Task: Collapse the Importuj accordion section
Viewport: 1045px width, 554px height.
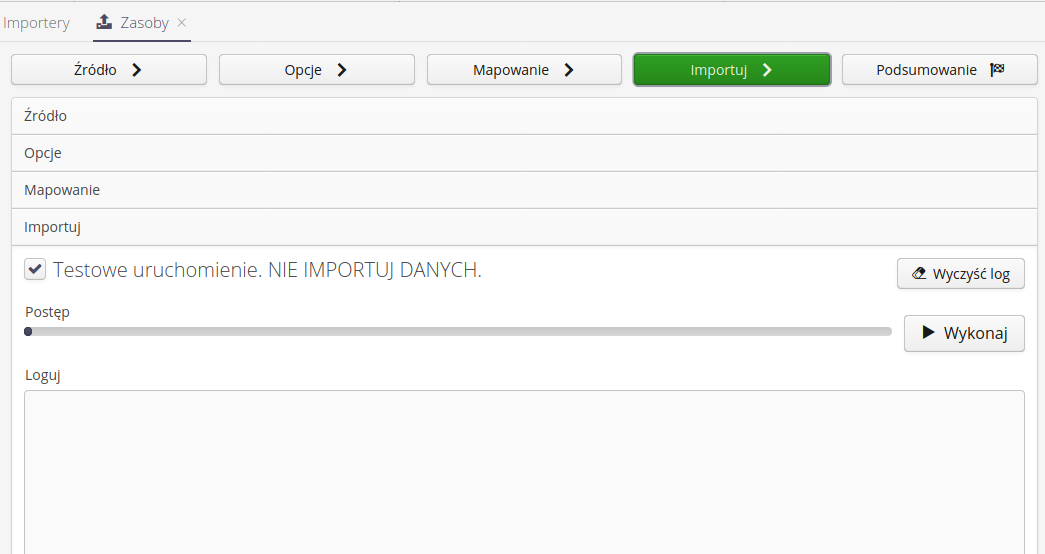Action: click(x=524, y=227)
